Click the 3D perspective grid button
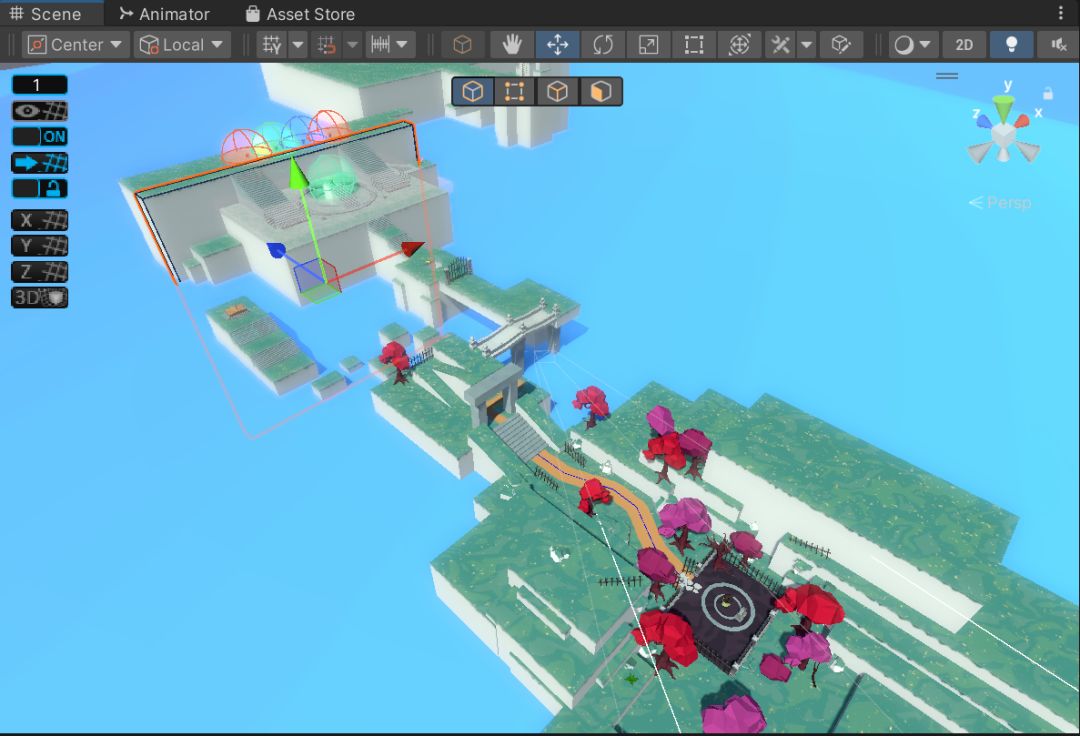This screenshot has height=736, width=1080. click(x=39, y=297)
